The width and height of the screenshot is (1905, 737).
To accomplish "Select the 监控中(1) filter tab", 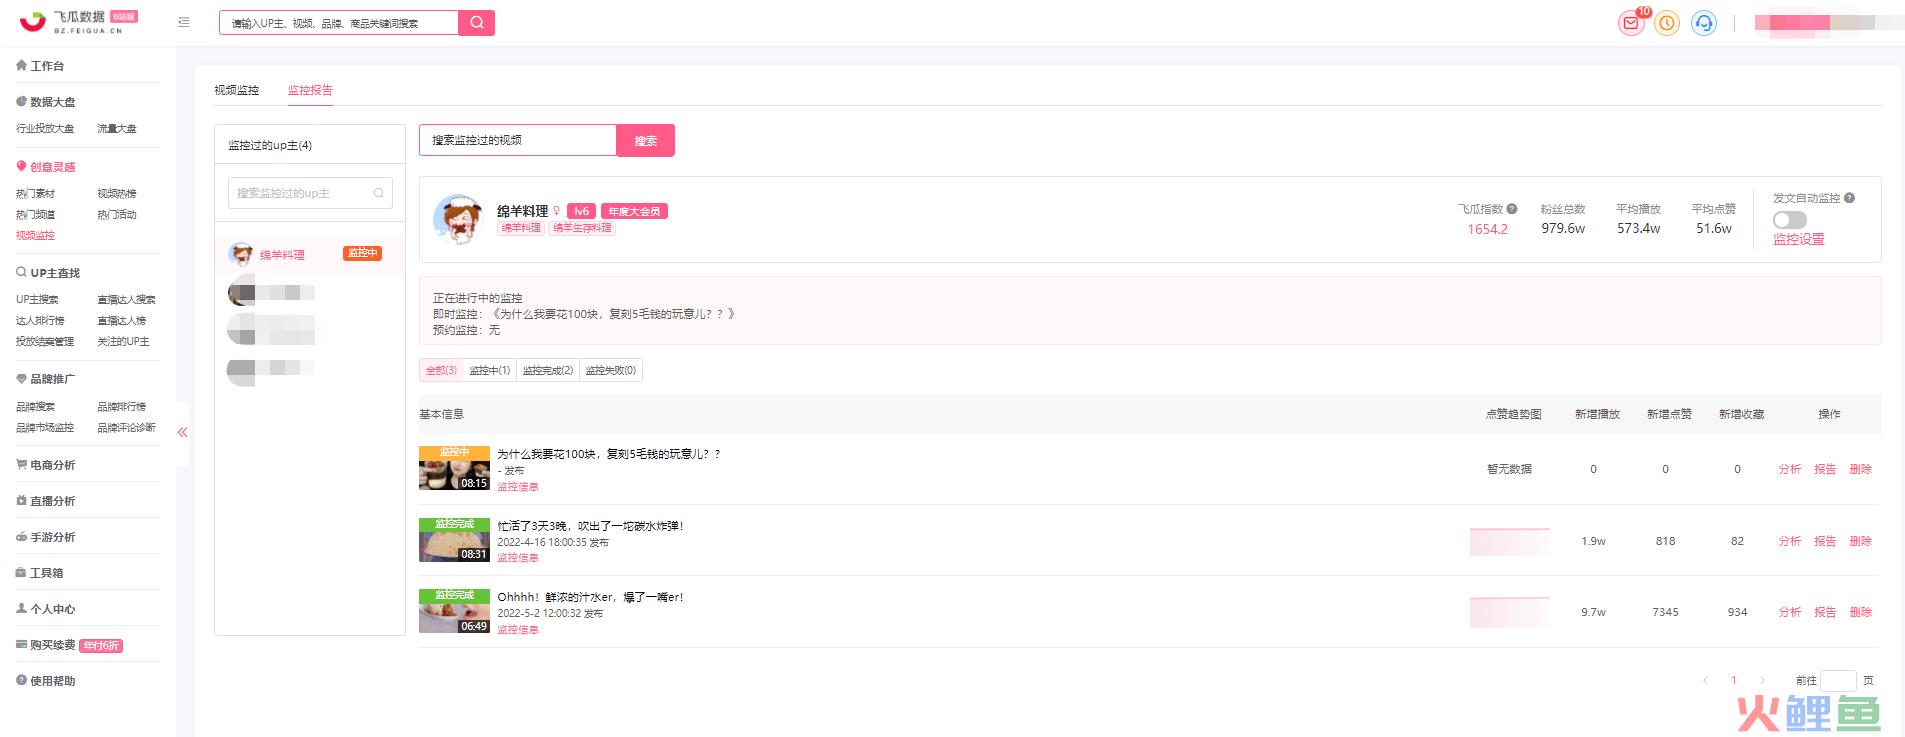I will pyautogui.click(x=490, y=370).
